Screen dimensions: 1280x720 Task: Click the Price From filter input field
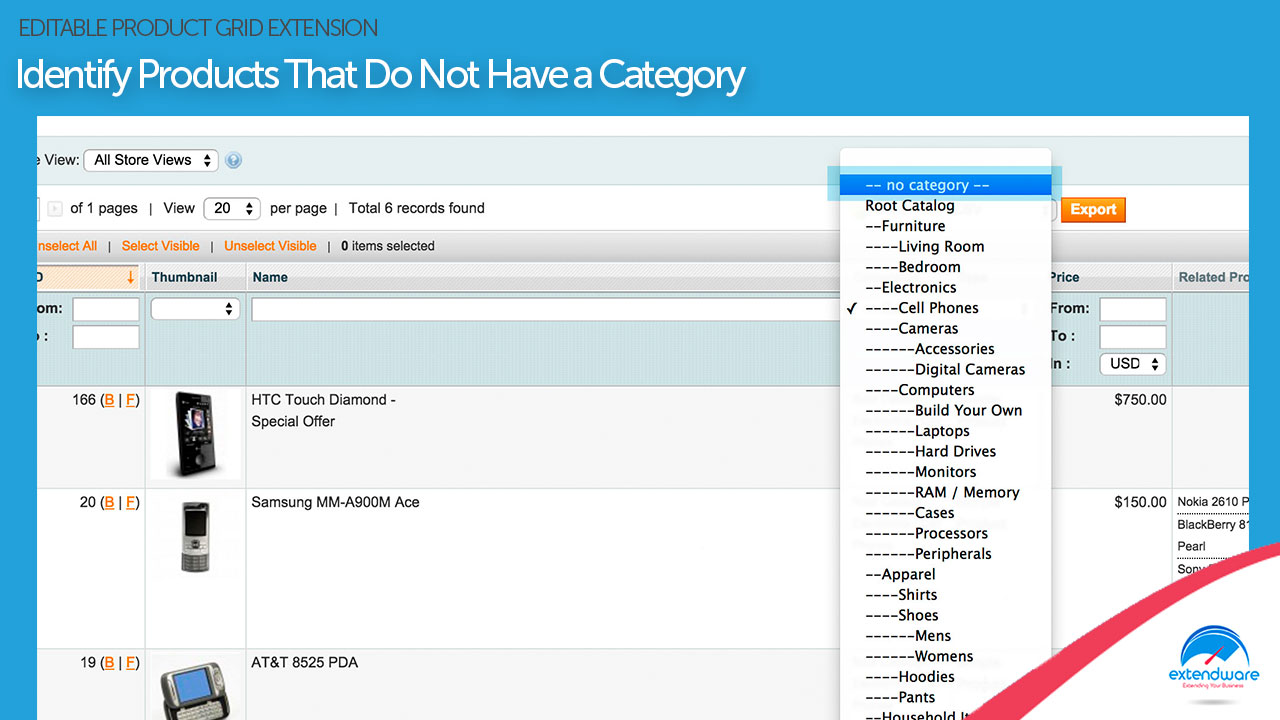coord(1132,308)
